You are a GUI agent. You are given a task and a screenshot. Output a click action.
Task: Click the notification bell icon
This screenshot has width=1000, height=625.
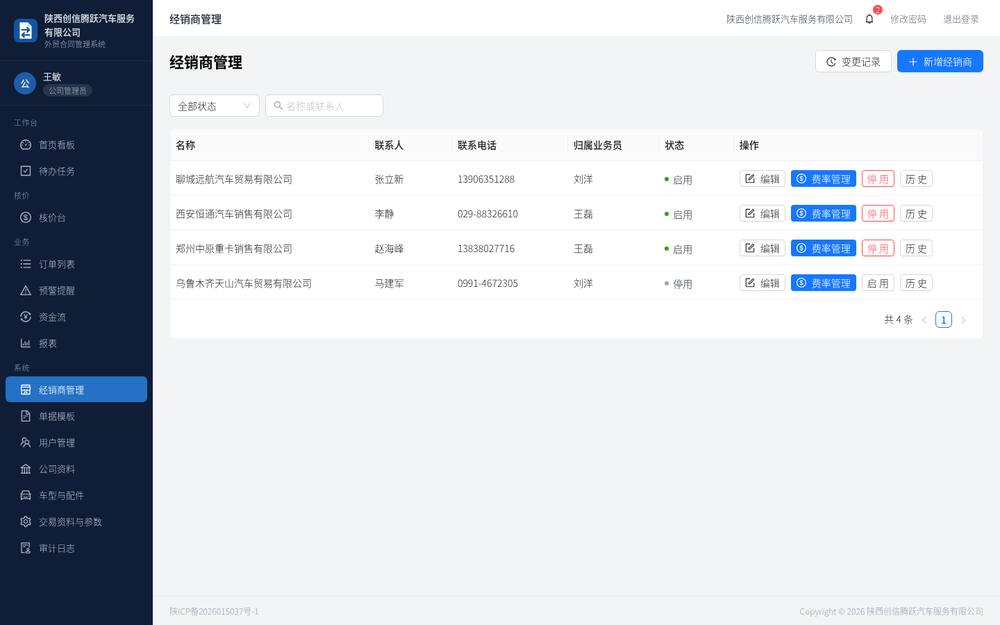pos(869,19)
